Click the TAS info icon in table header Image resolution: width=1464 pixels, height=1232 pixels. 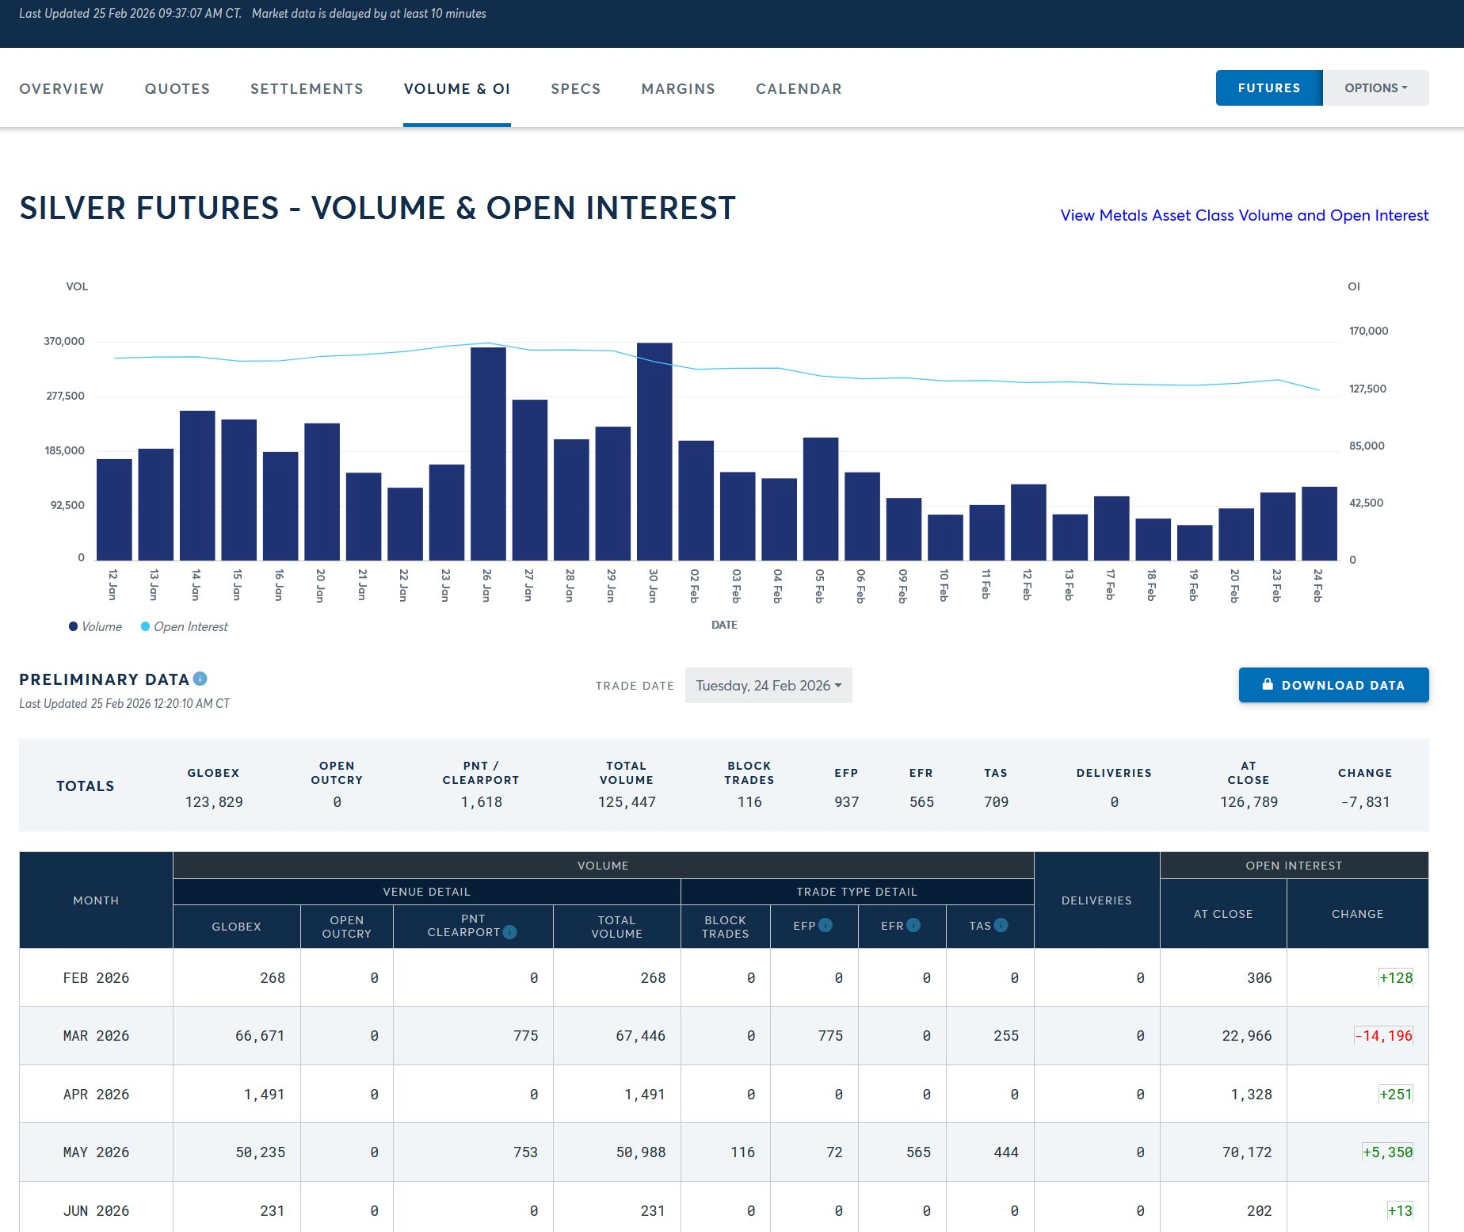click(1001, 925)
